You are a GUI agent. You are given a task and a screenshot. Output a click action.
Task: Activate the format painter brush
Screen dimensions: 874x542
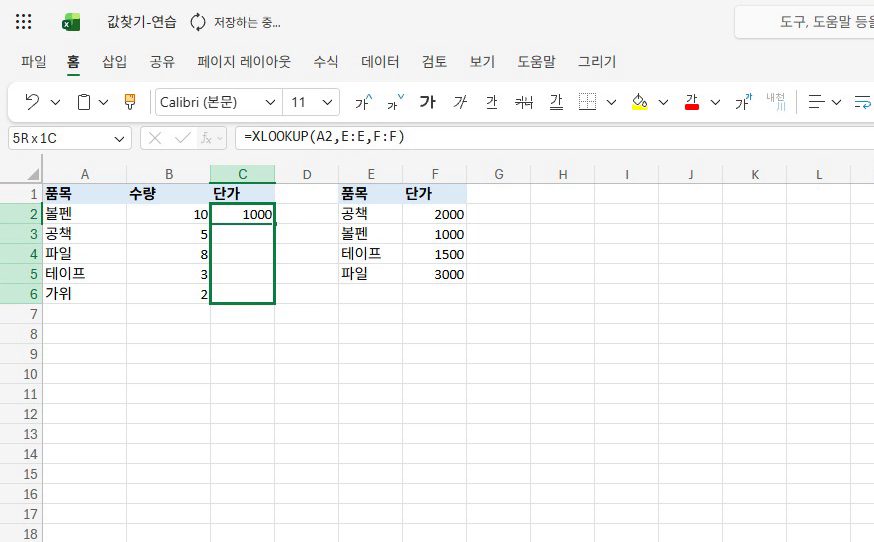(129, 102)
